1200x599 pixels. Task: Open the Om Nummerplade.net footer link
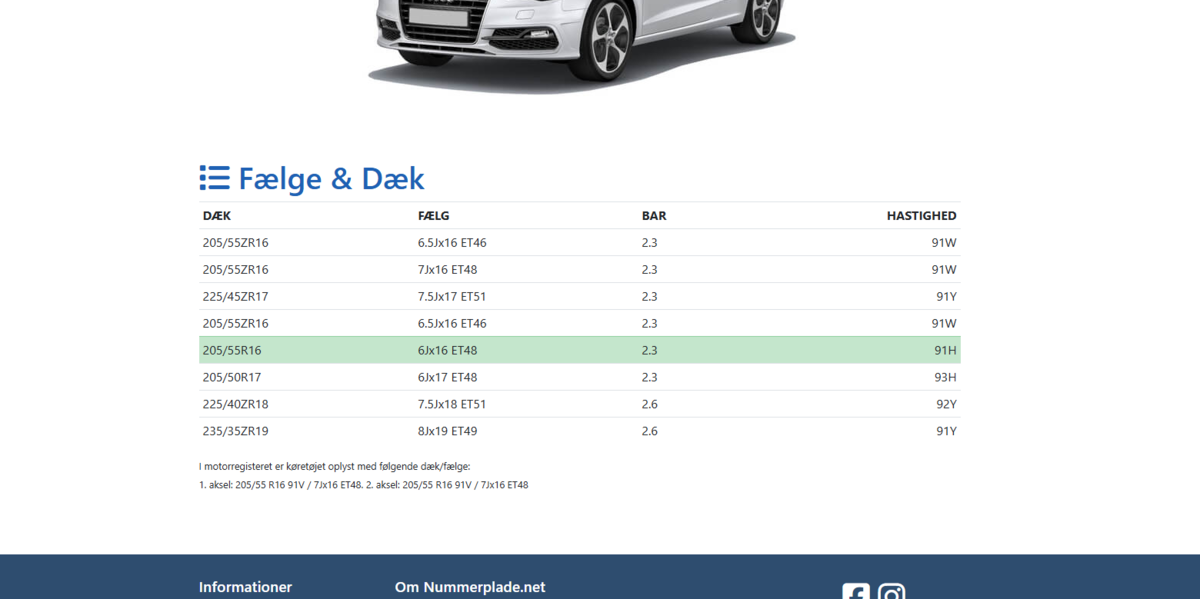pos(470,587)
